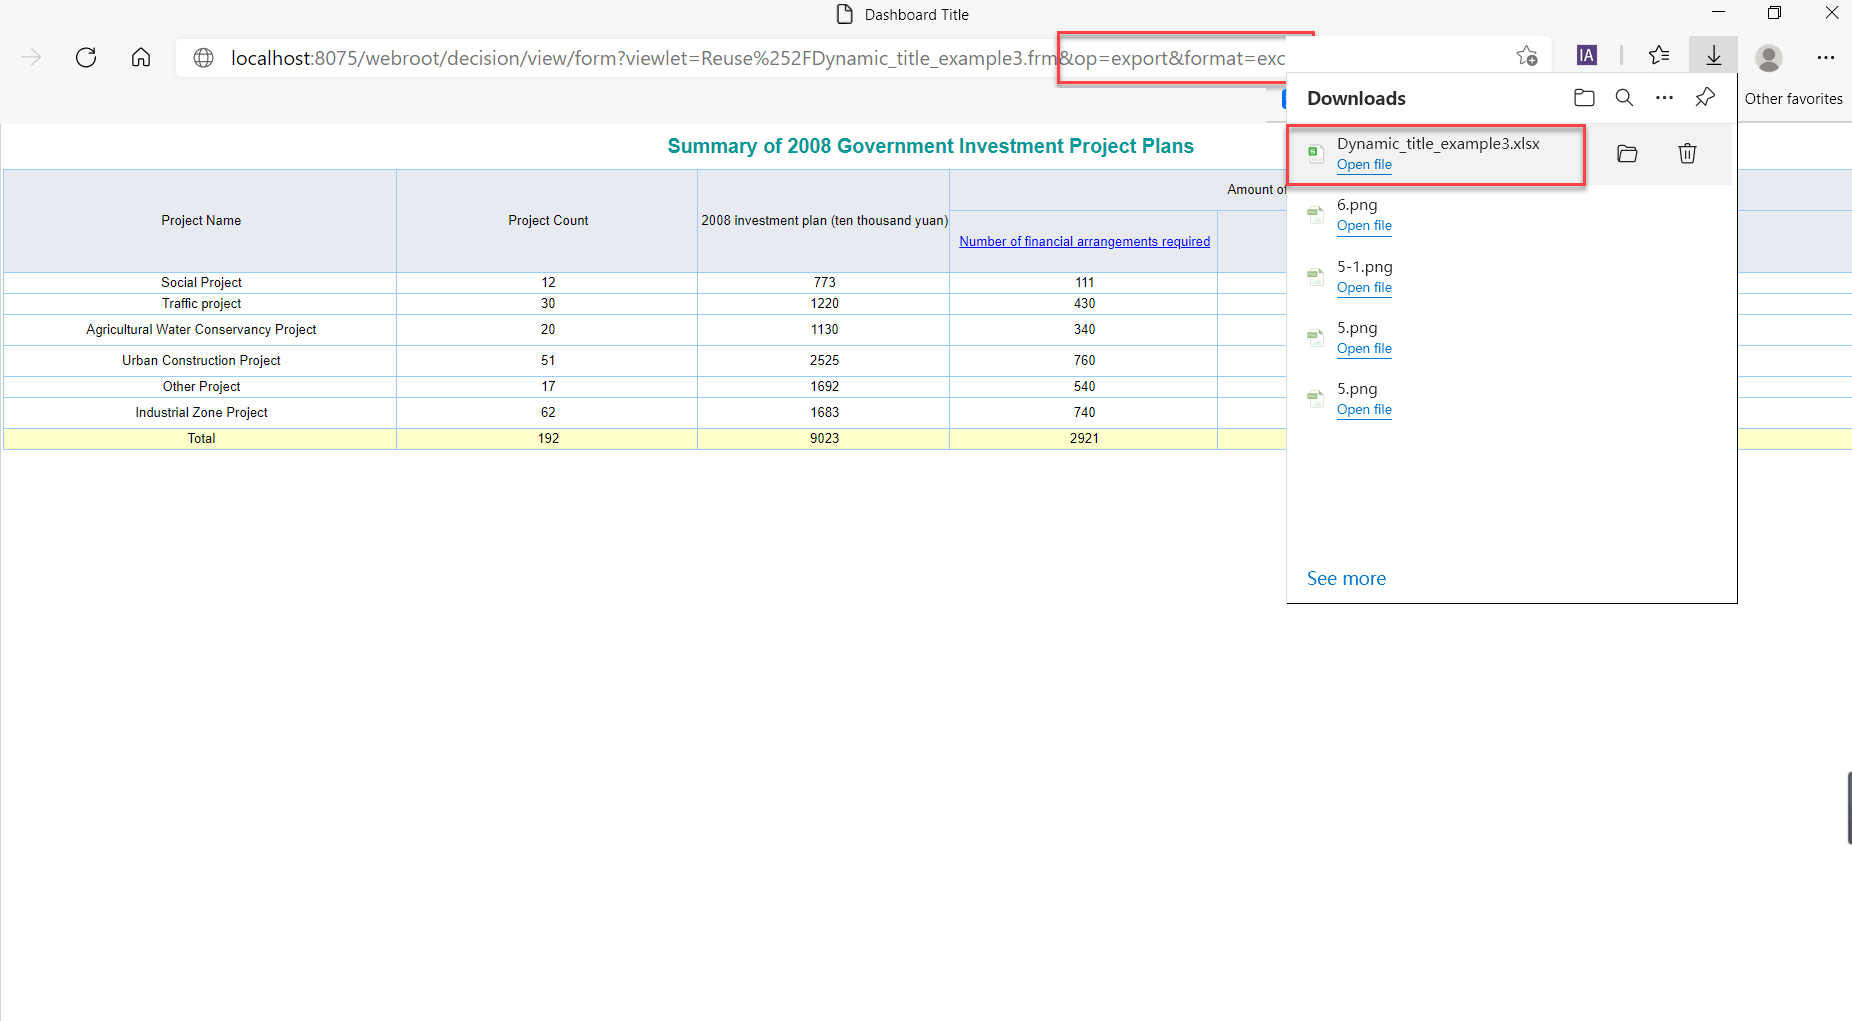
Task: Open the Downloads folder icon in header
Action: 1584,98
